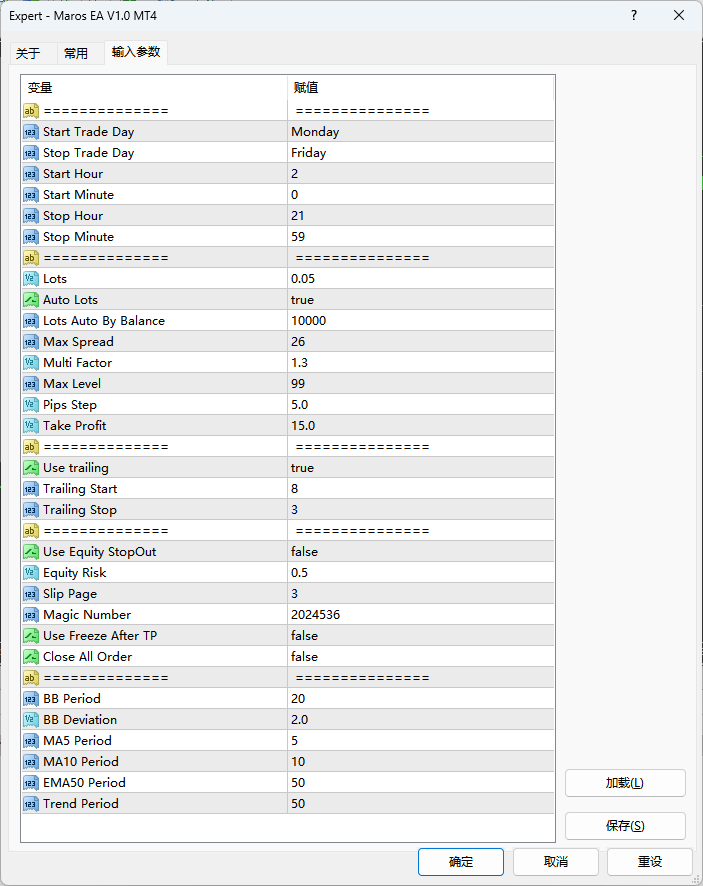Click the Auto Lots boolean icon
This screenshot has width=703, height=886.
tap(31, 300)
